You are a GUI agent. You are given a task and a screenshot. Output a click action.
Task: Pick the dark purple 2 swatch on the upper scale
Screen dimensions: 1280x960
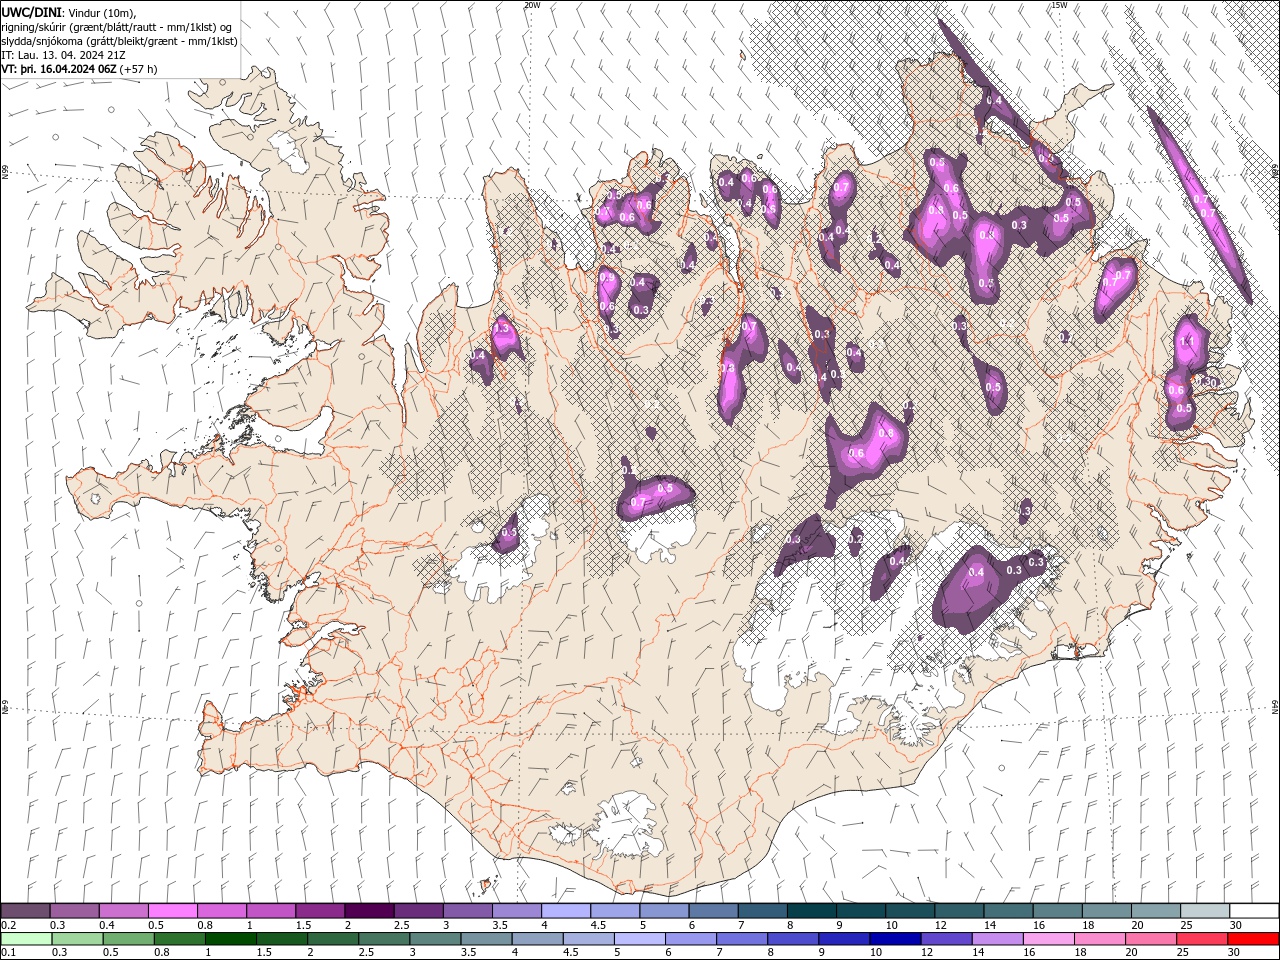[369, 911]
